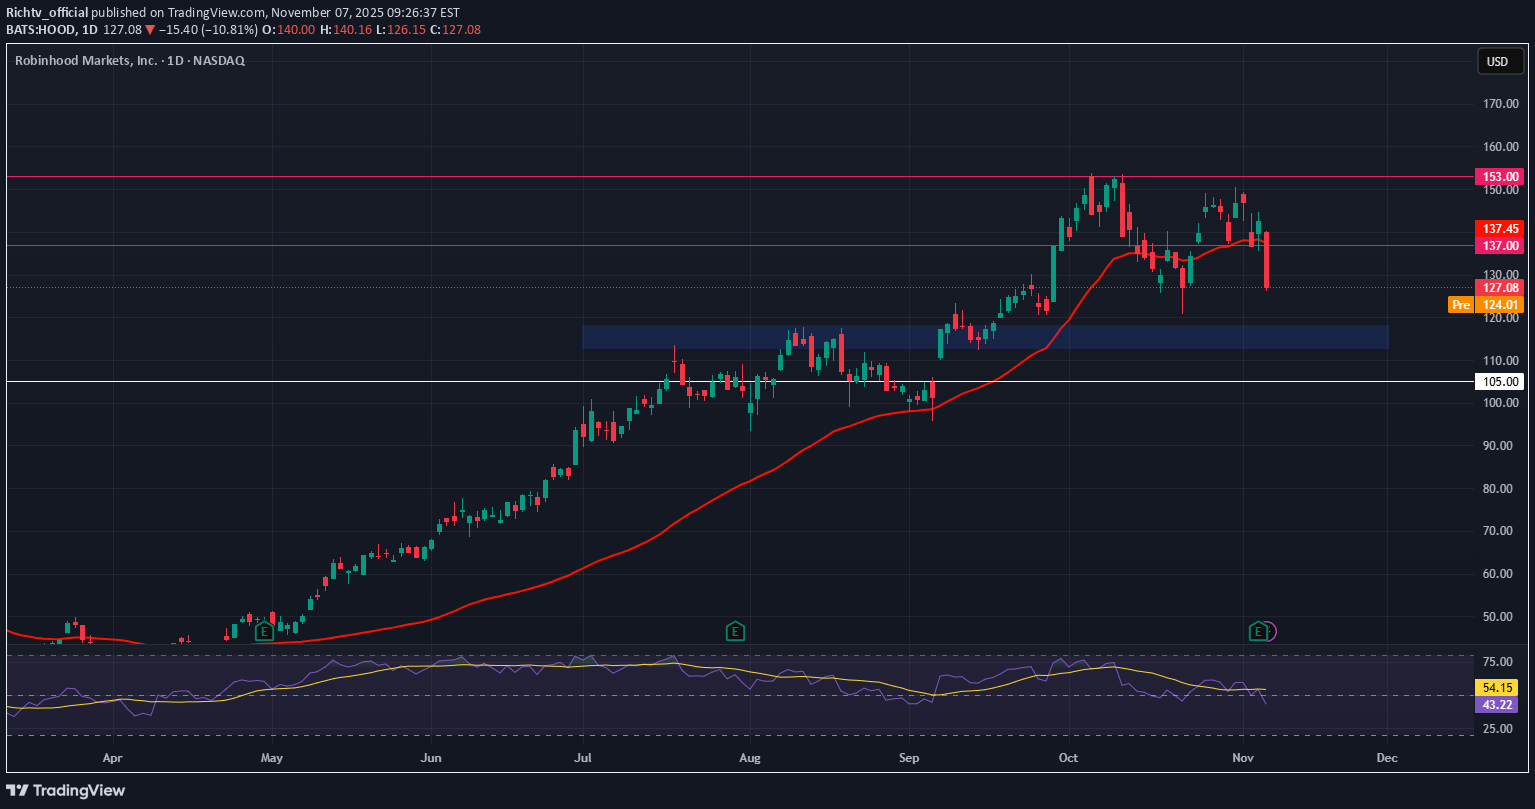Screen dimensions: 1535x809
Task: Select the 105.00 white price level label
Action: 1498,381
